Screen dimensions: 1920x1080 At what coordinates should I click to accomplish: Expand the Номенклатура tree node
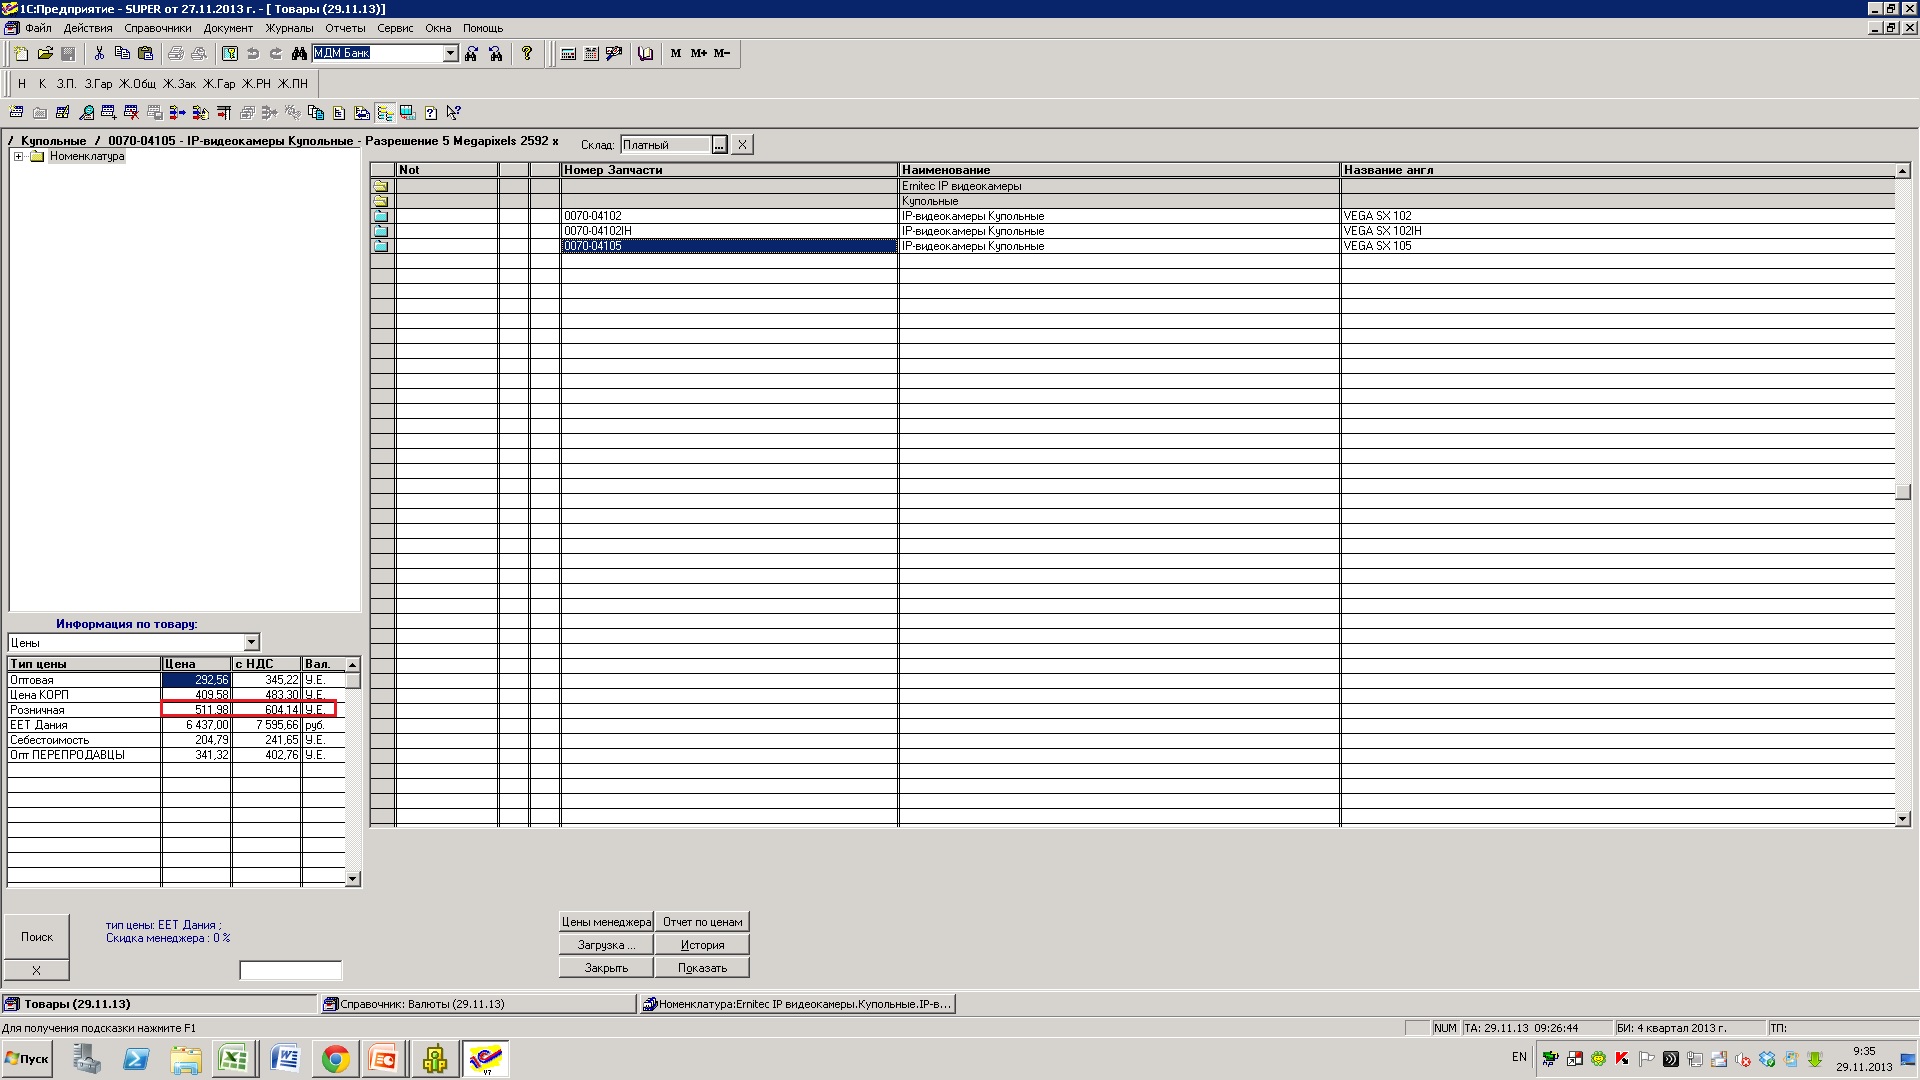18,157
